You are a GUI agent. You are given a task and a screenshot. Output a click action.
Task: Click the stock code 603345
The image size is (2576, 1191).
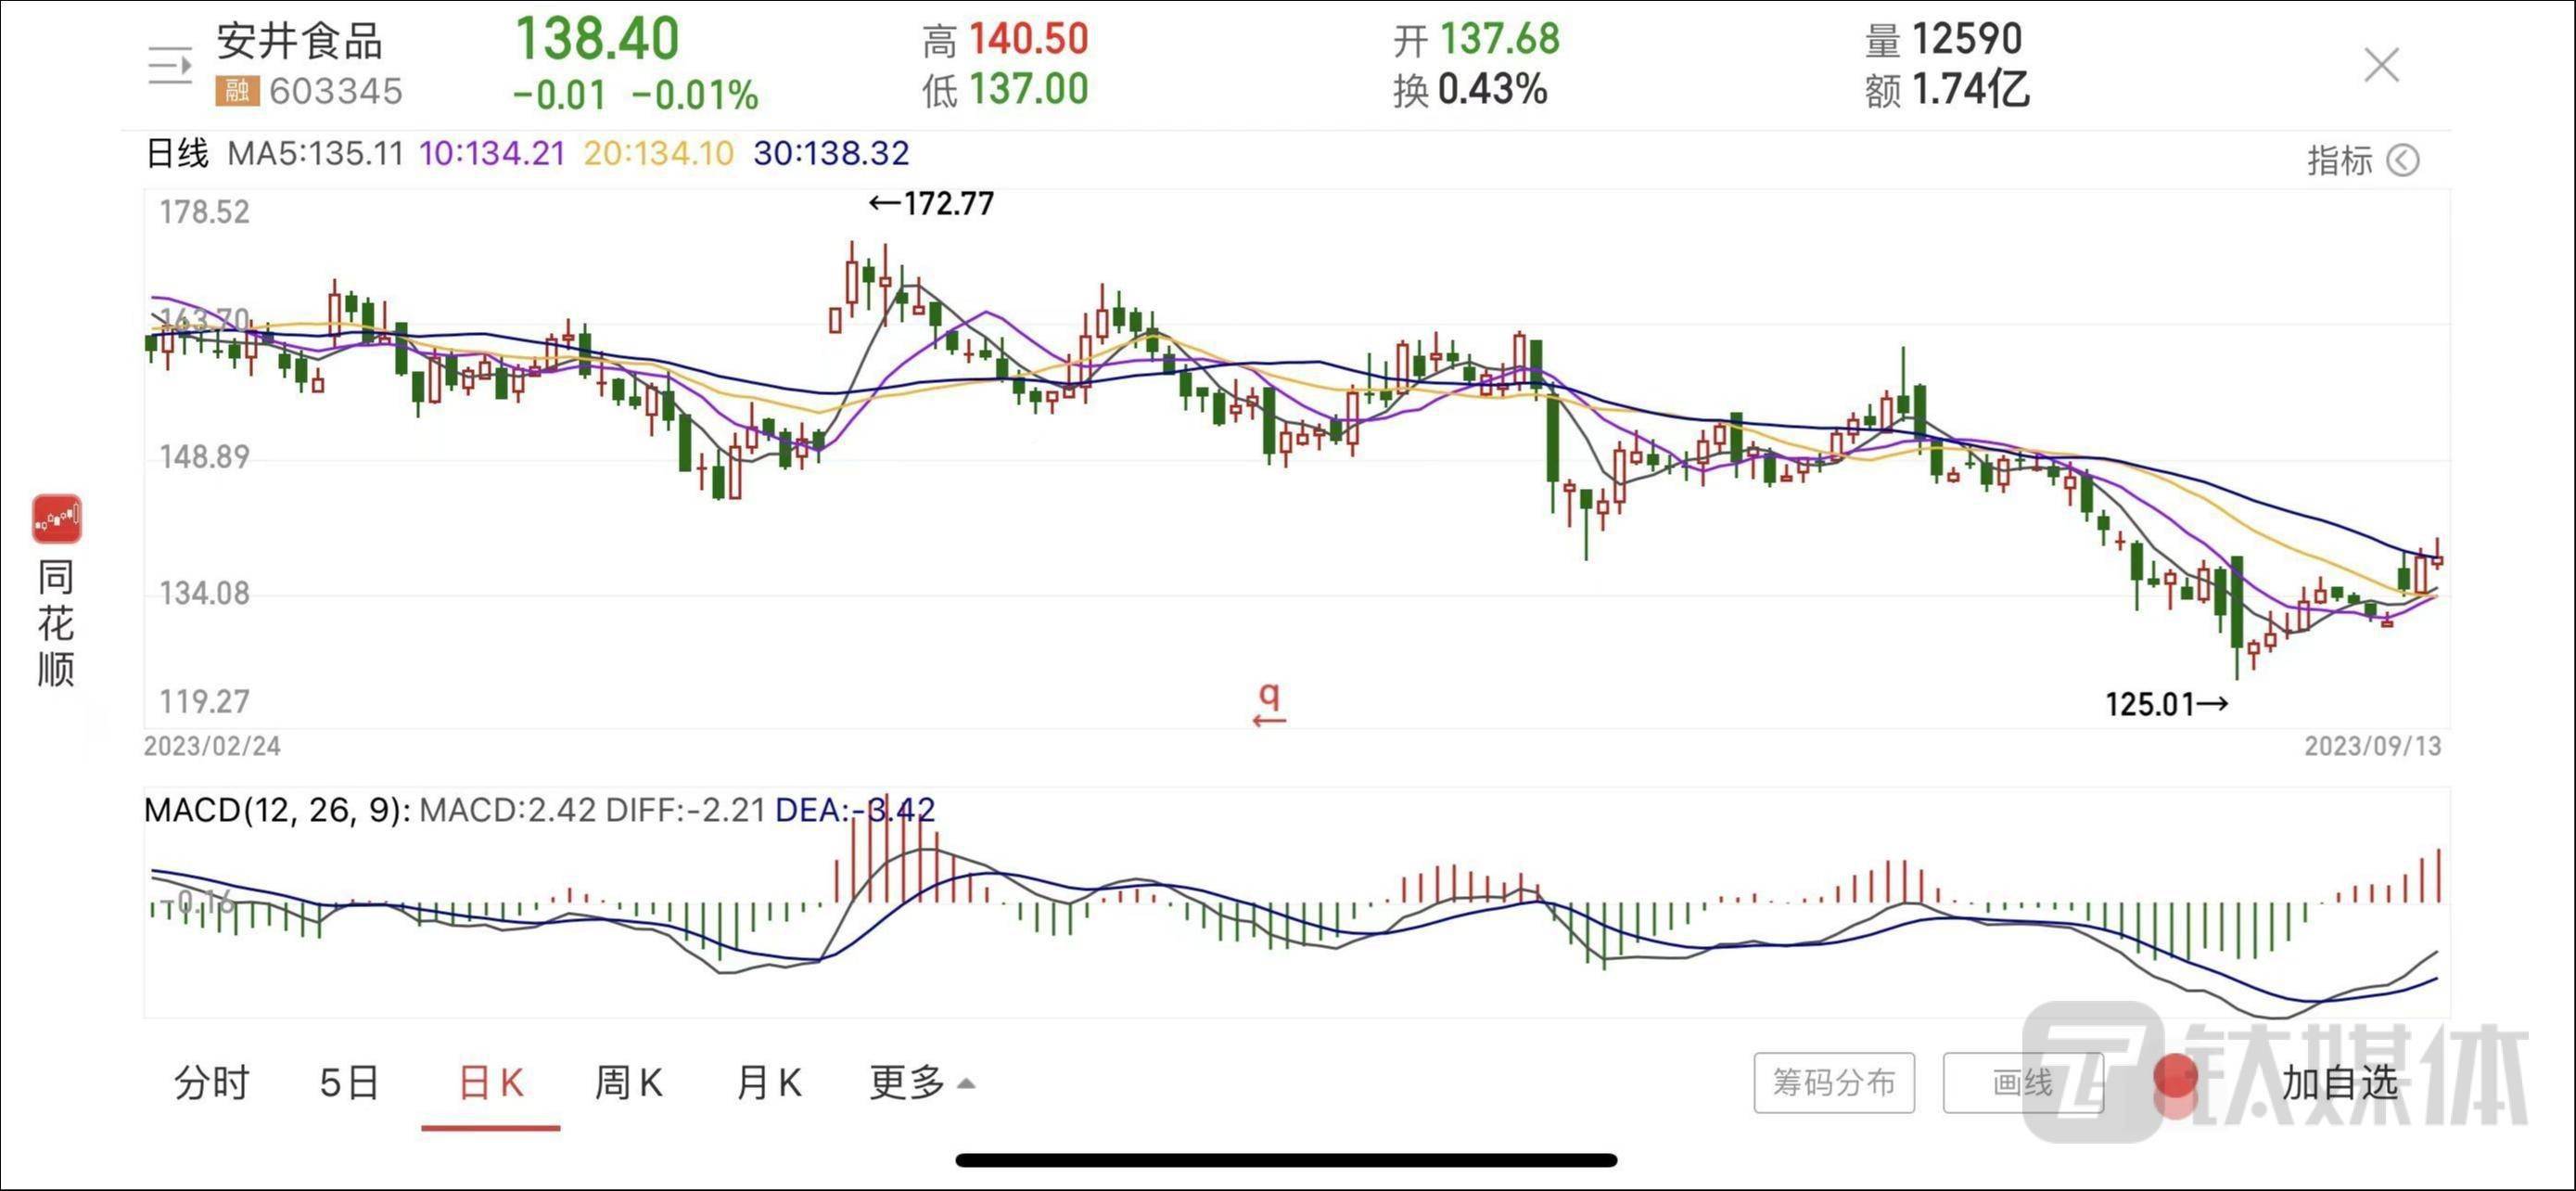(335, 91)
